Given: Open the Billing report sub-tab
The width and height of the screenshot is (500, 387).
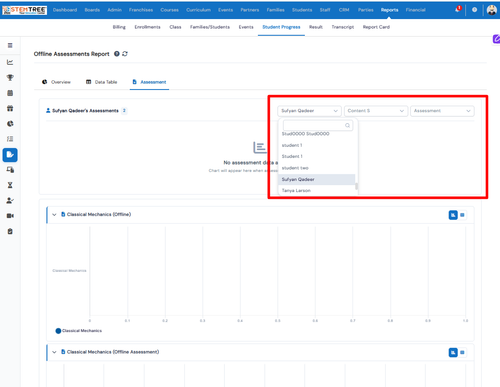Looking at the screenshot, I should 119,27.
